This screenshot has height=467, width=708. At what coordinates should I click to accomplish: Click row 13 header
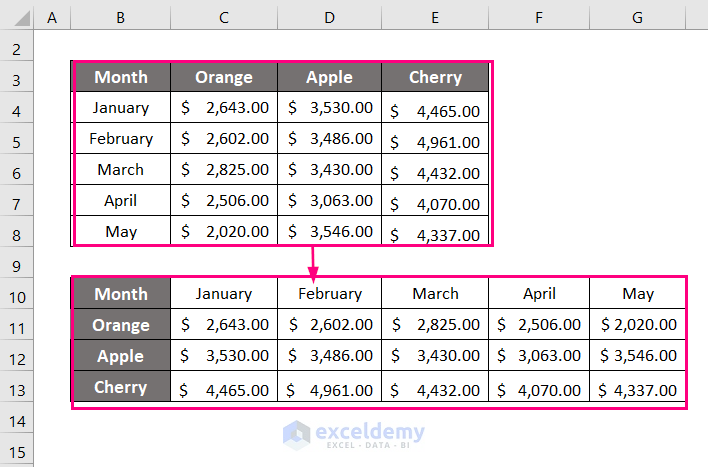click(17, 387)
